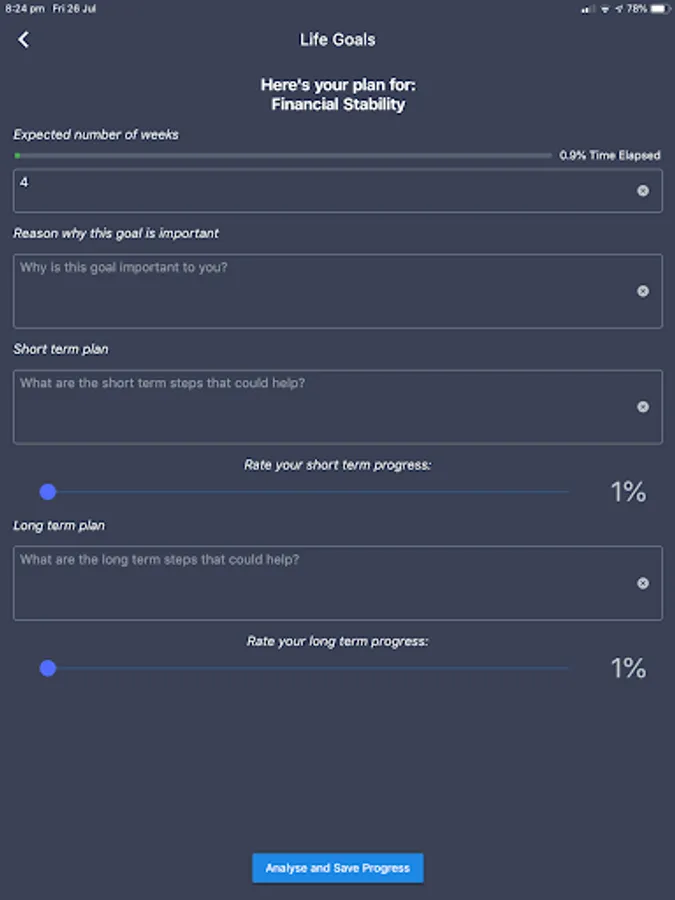Clear the short term plan text field
Viewport: 675px width, 900px height.
pos(644,406)
